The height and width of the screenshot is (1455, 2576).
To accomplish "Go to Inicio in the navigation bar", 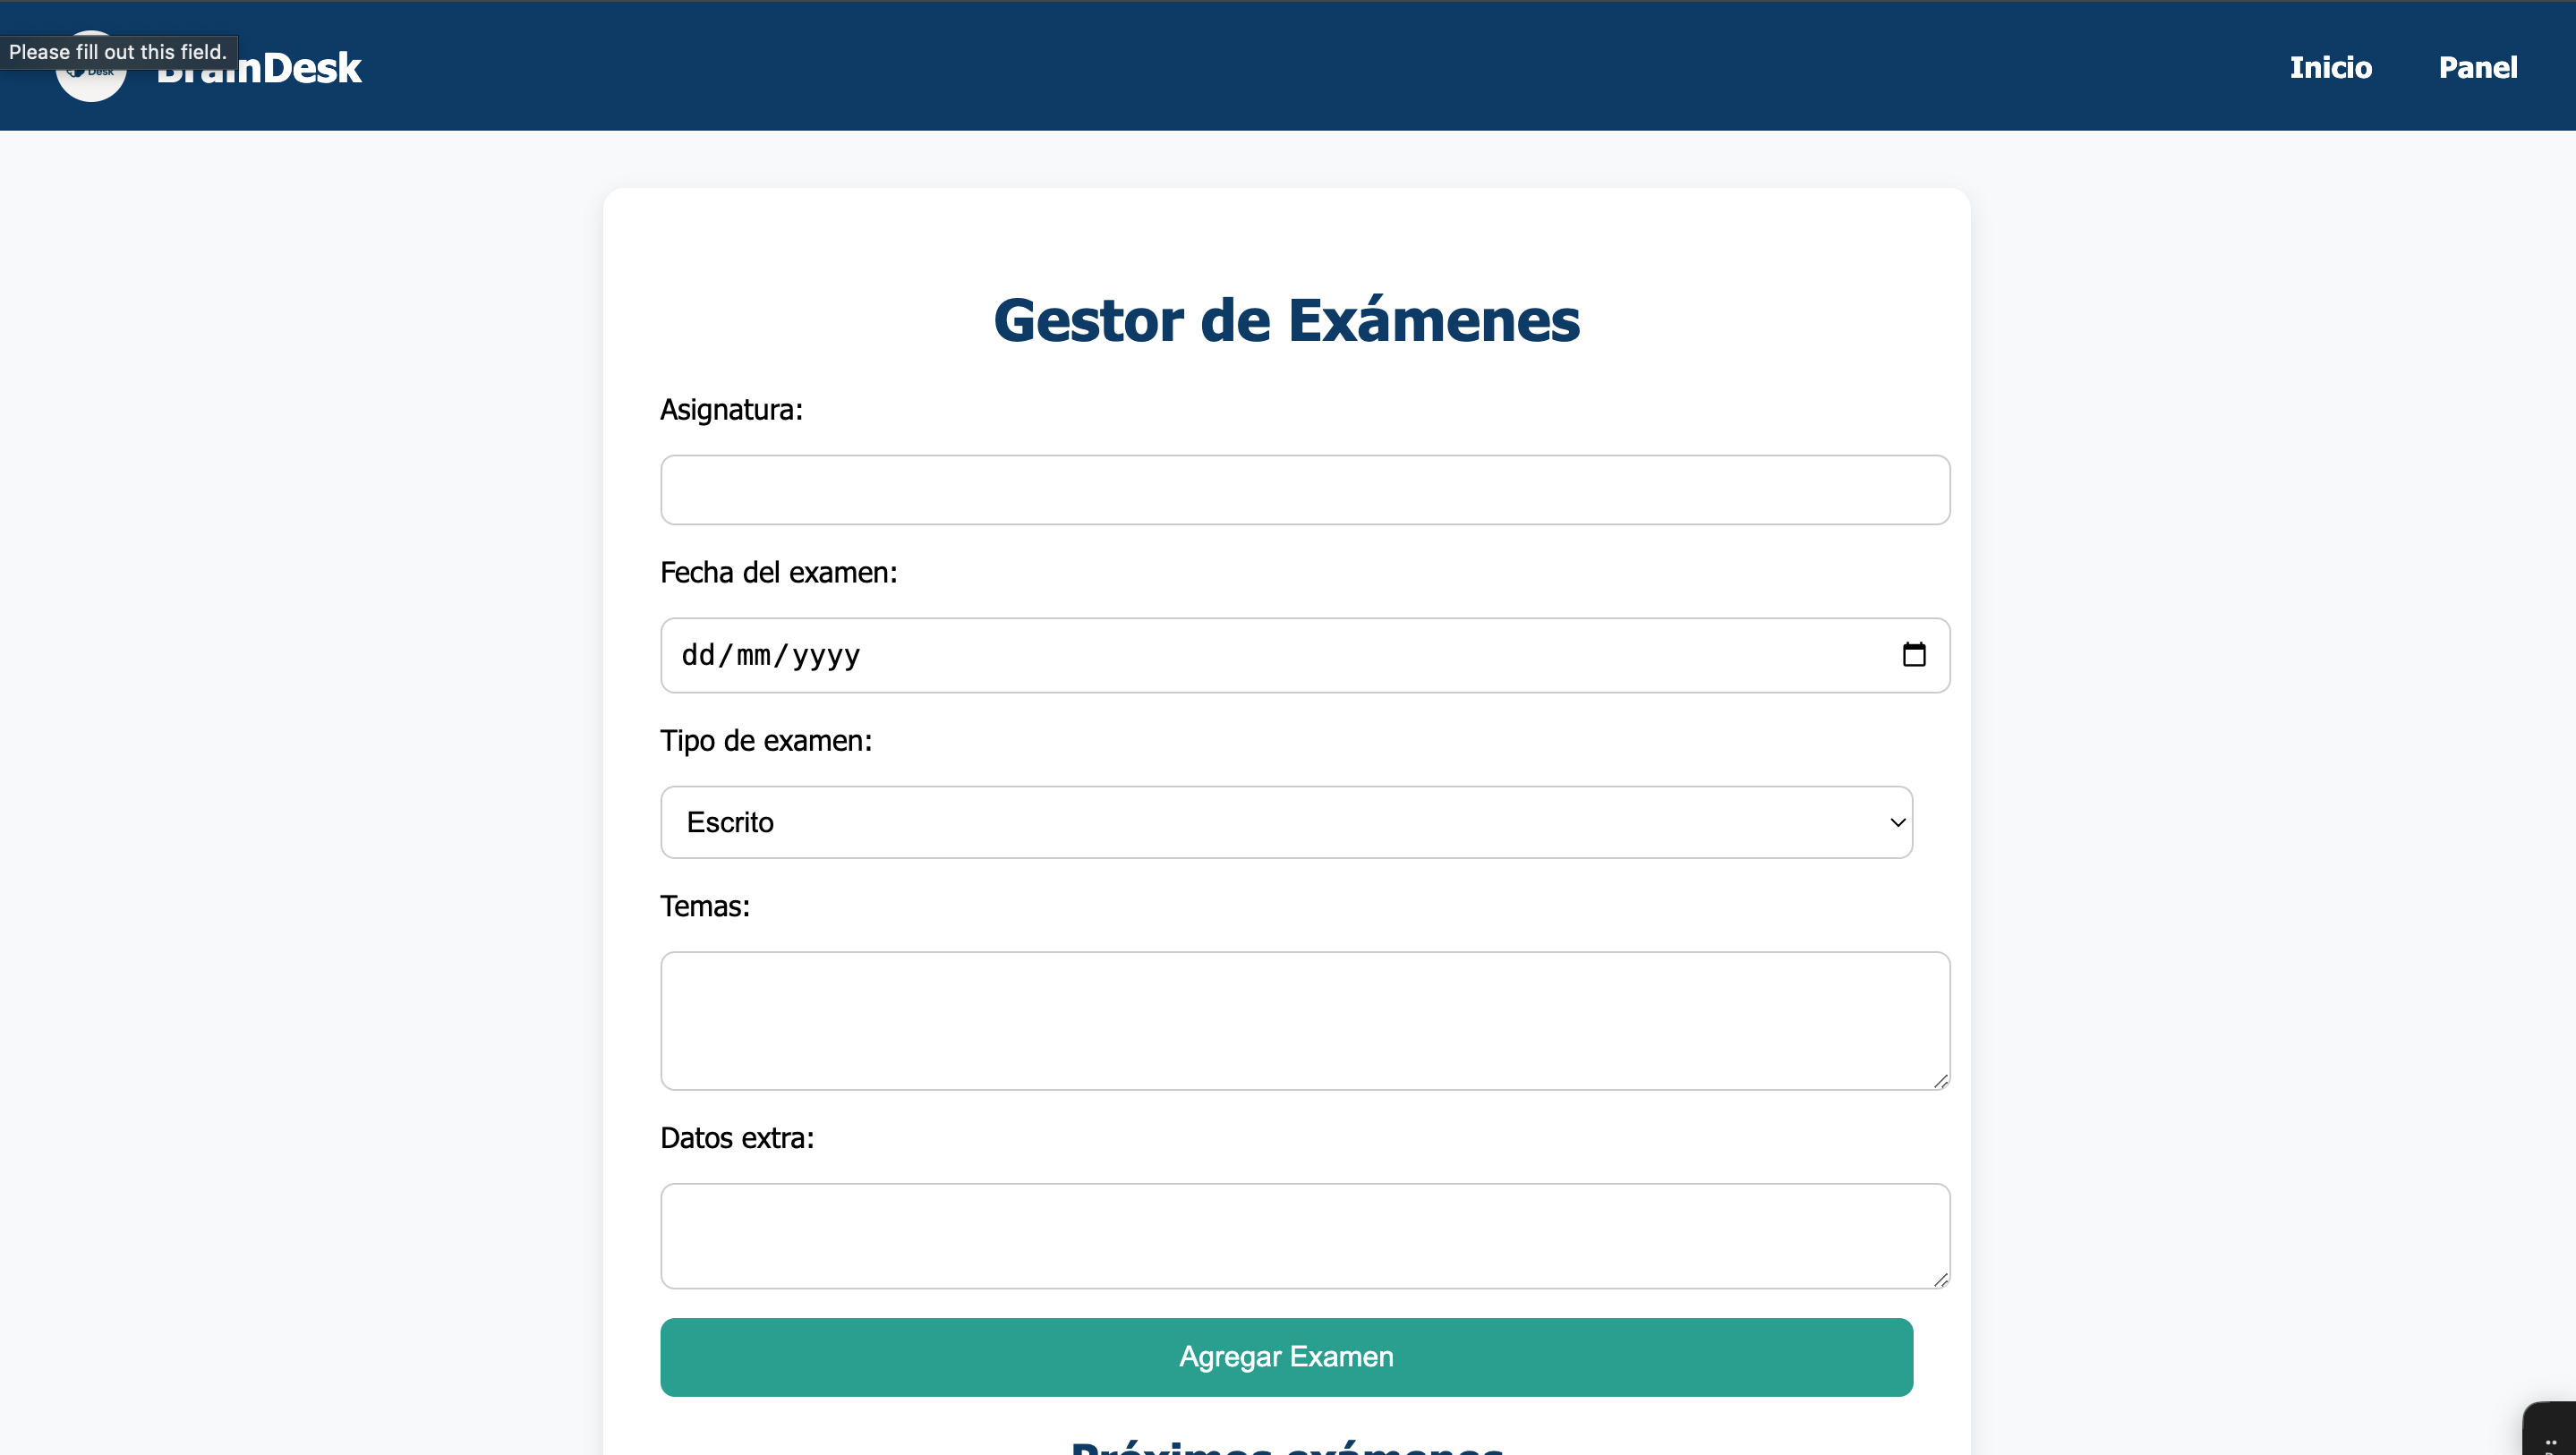I will (2330, 67).
